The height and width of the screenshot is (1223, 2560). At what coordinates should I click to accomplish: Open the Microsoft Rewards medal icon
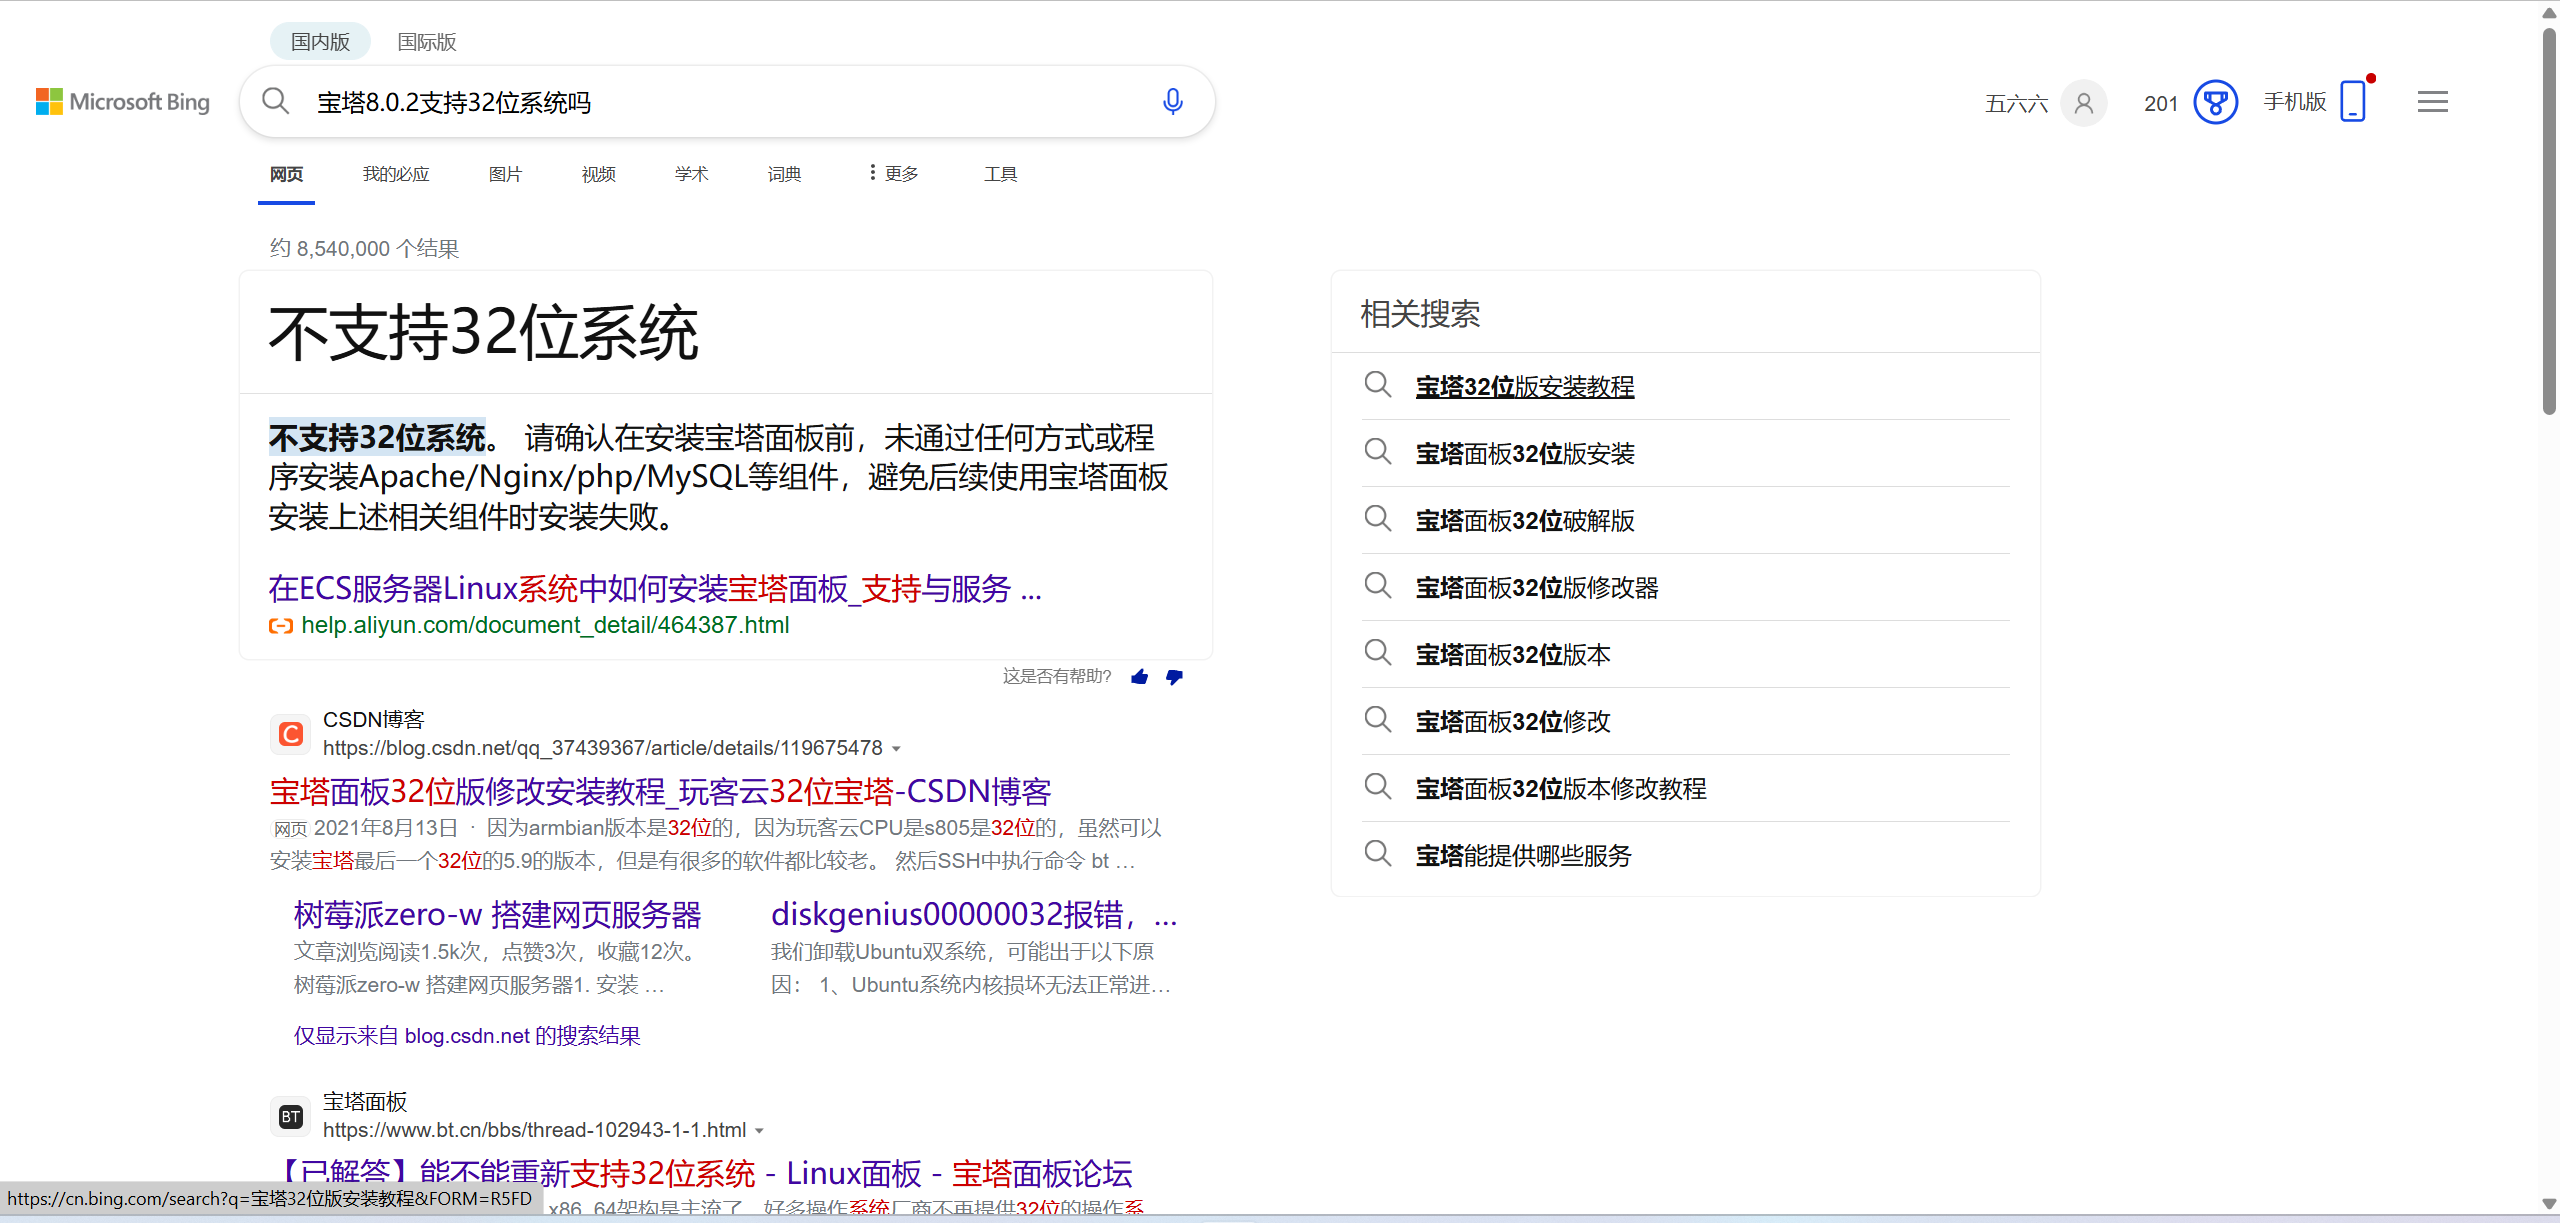tap(2215, 102)
